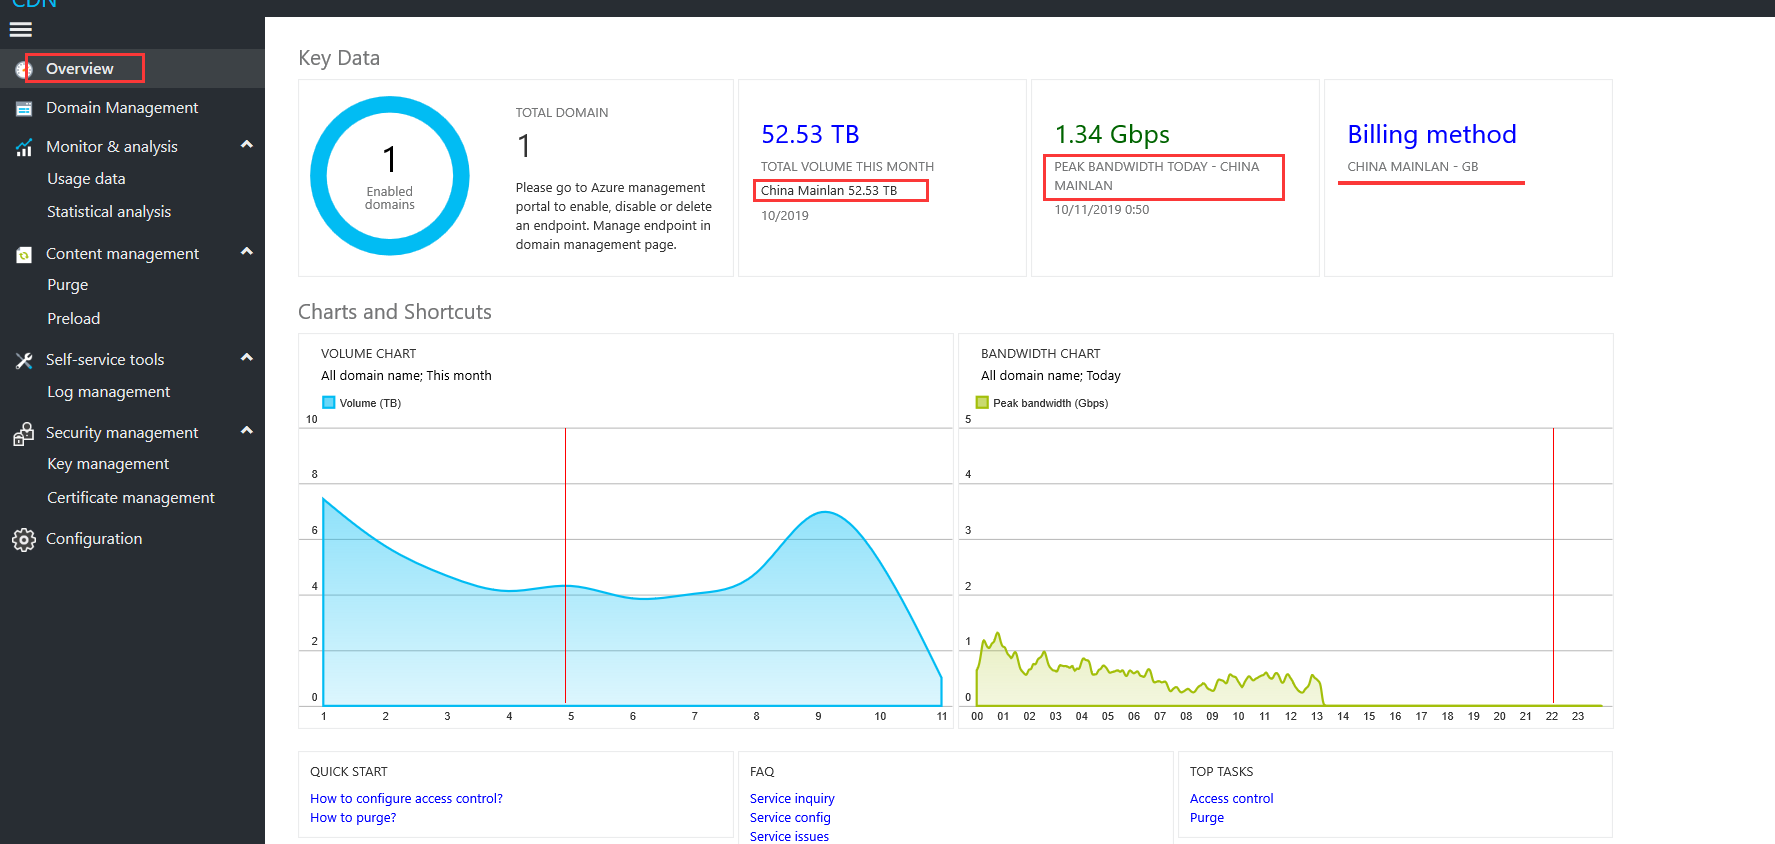The width and height of the screenshot is (1775, 844).
Task: Open the Certificate management menu item
Action: [x=131, y=498]
